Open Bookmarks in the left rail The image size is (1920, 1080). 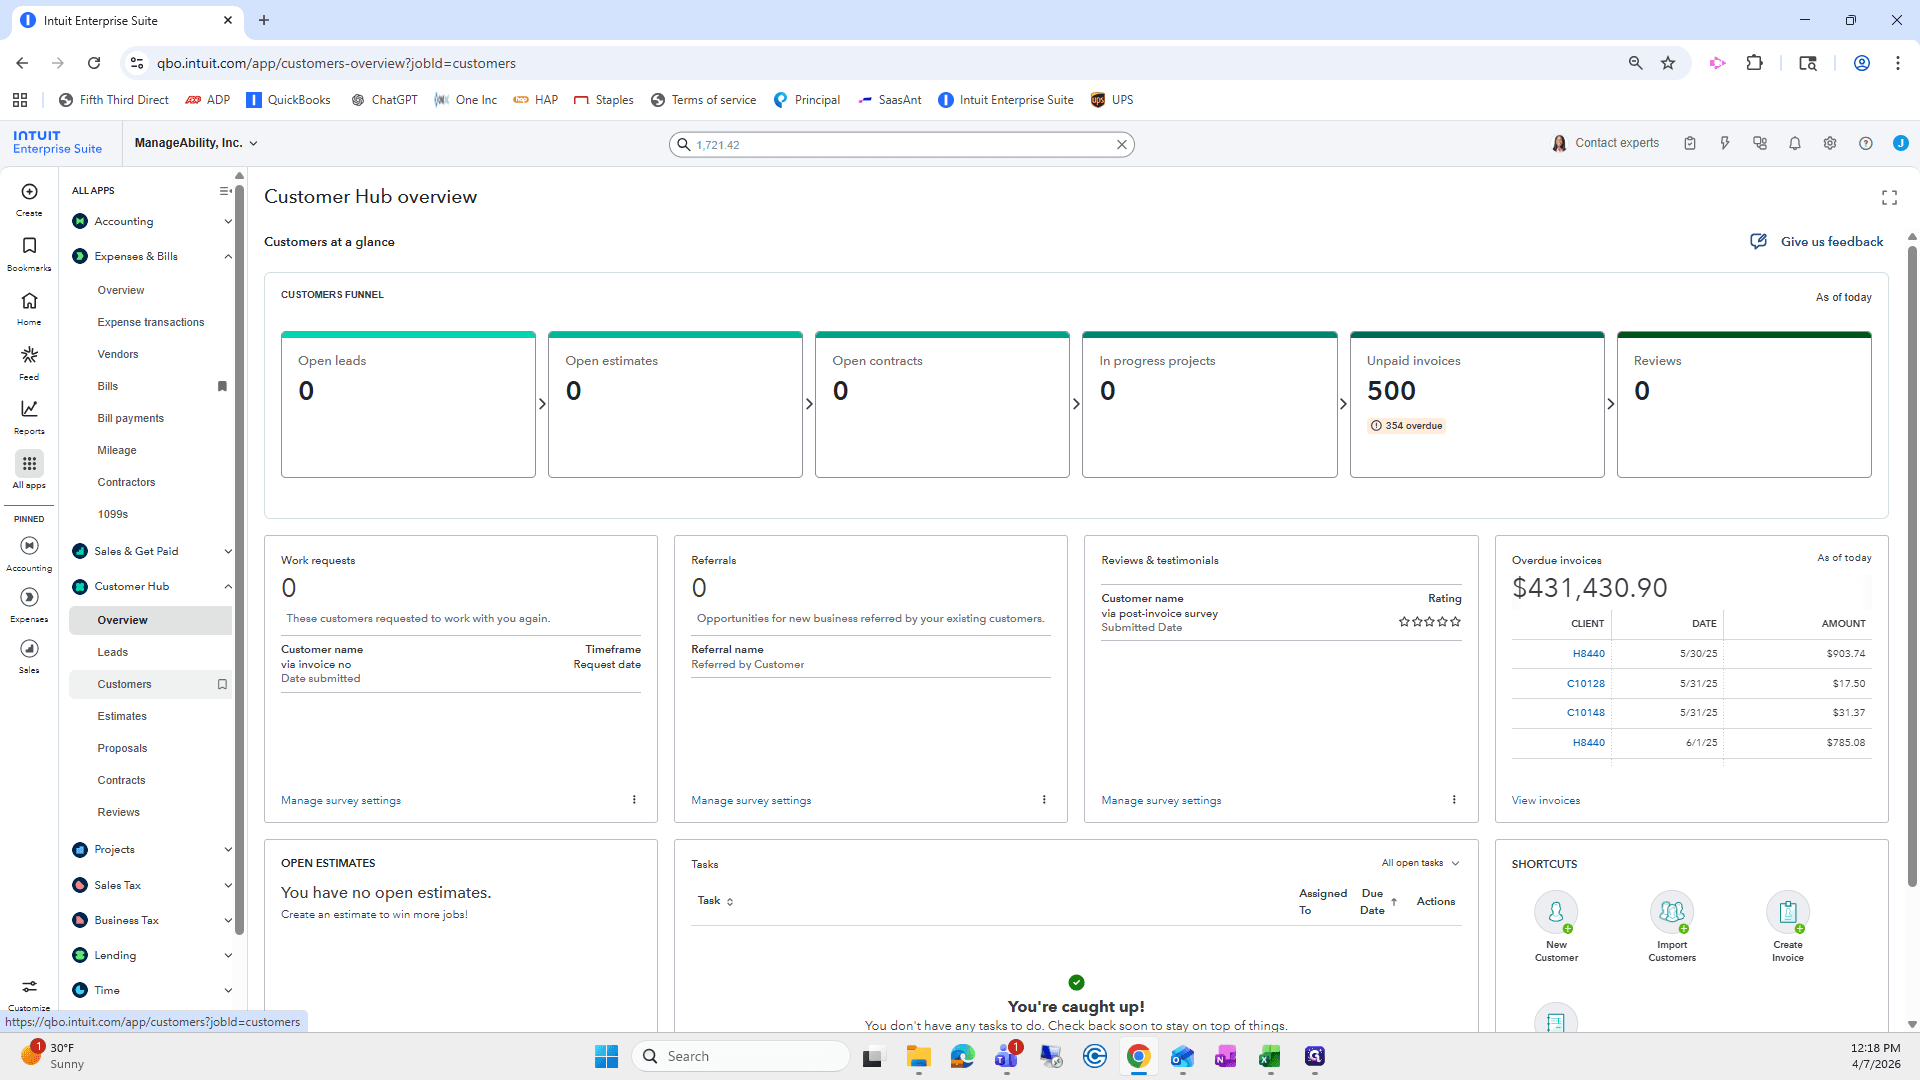[x=29, y=246]
